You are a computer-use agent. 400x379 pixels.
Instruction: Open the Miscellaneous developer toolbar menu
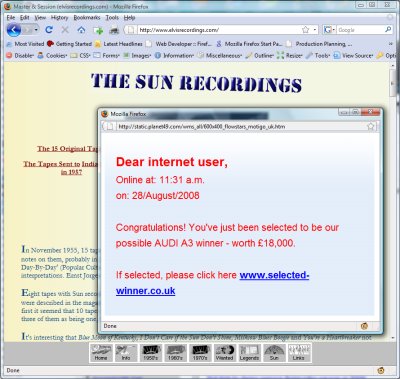pos(220,56)
